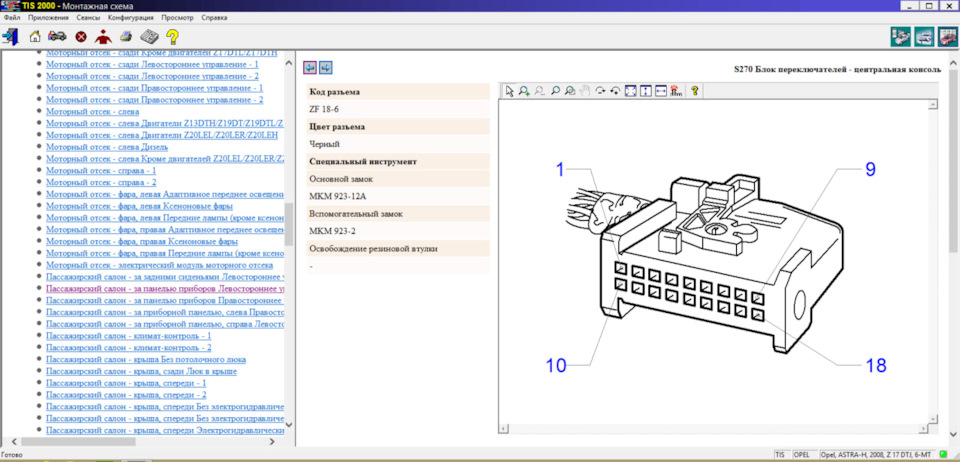Click the left panel horizontal scrollbar thumb
Viewport: 960px width, 462px height.
point(77,441)
